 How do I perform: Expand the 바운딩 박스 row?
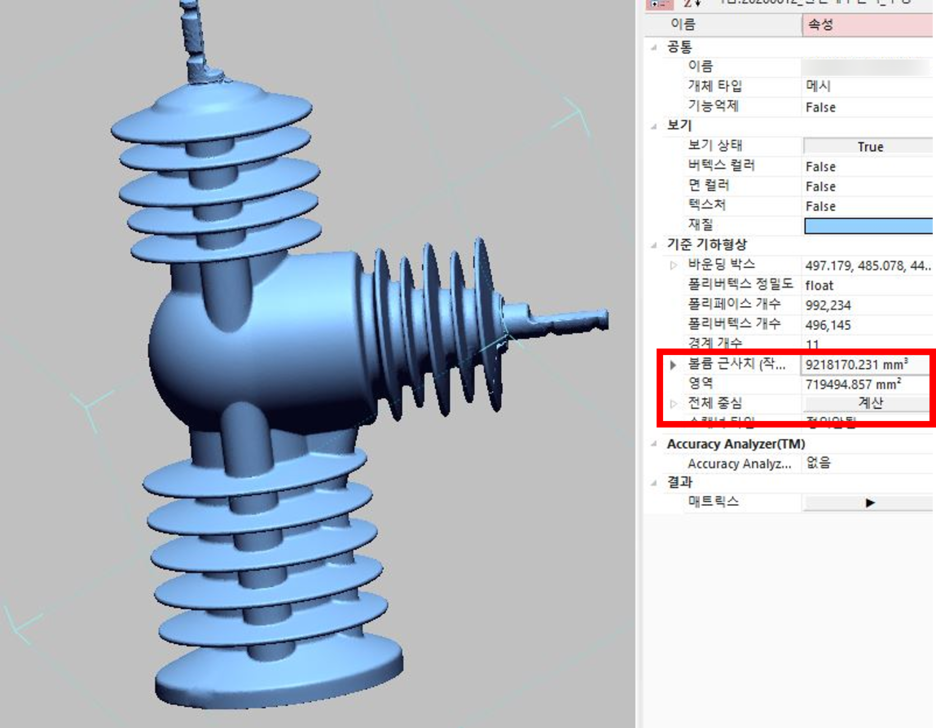click(x=673, y=265)
